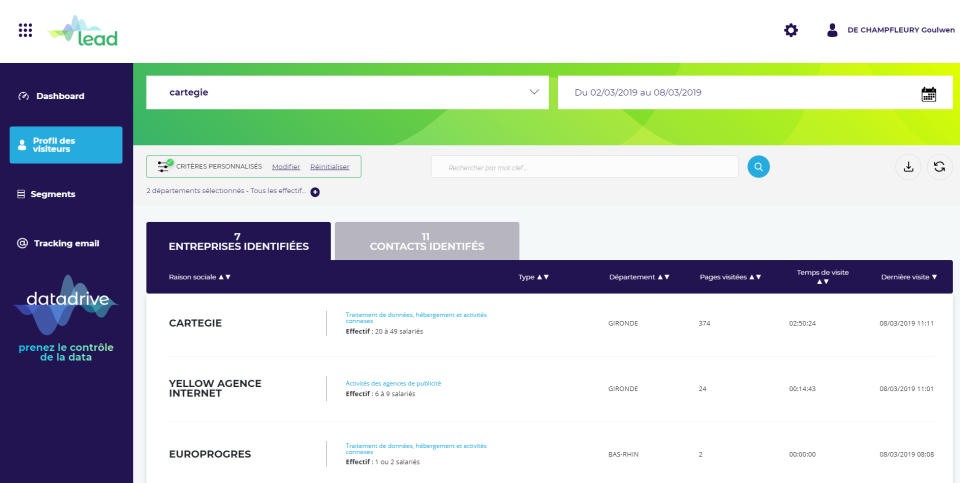Click BAS-RHIN department cell
Viewport: 960px width, 483px height.
tap(623, 455)
